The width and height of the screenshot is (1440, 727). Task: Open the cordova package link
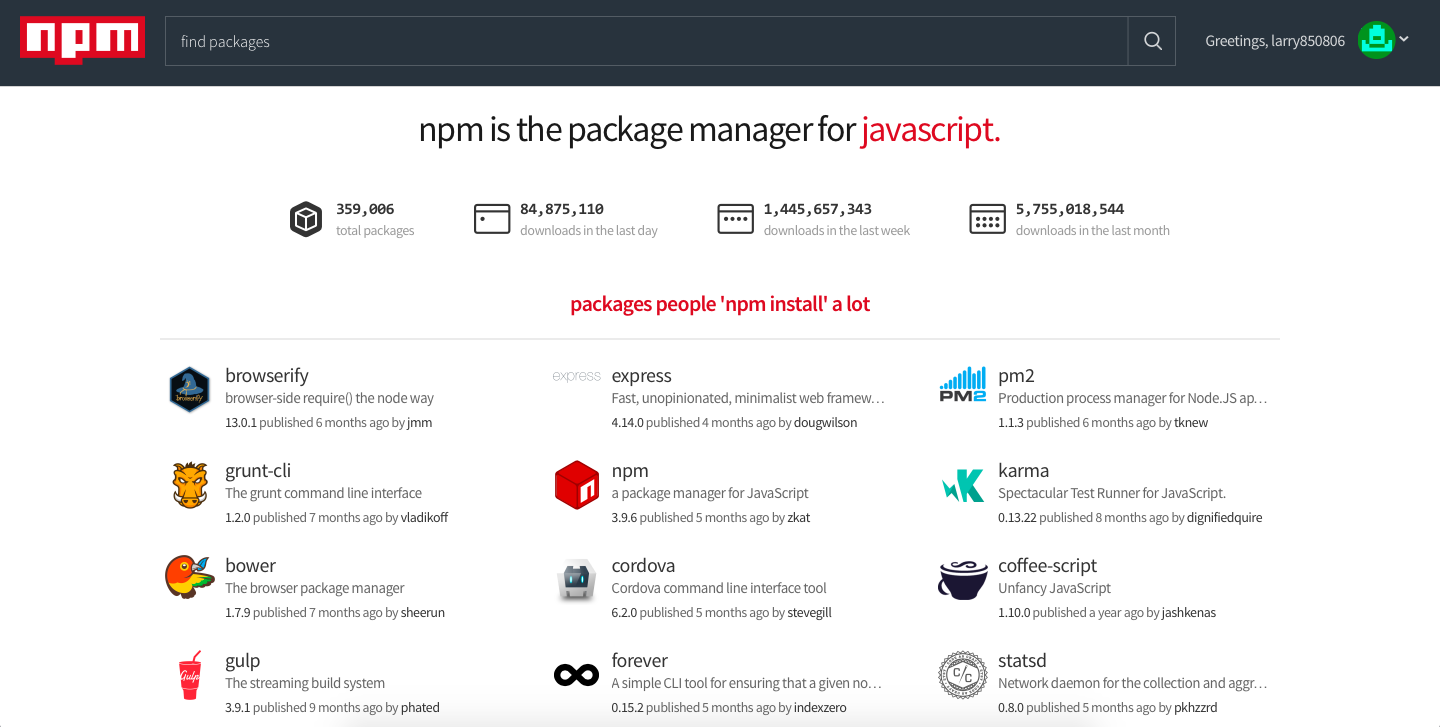(643, 566)
